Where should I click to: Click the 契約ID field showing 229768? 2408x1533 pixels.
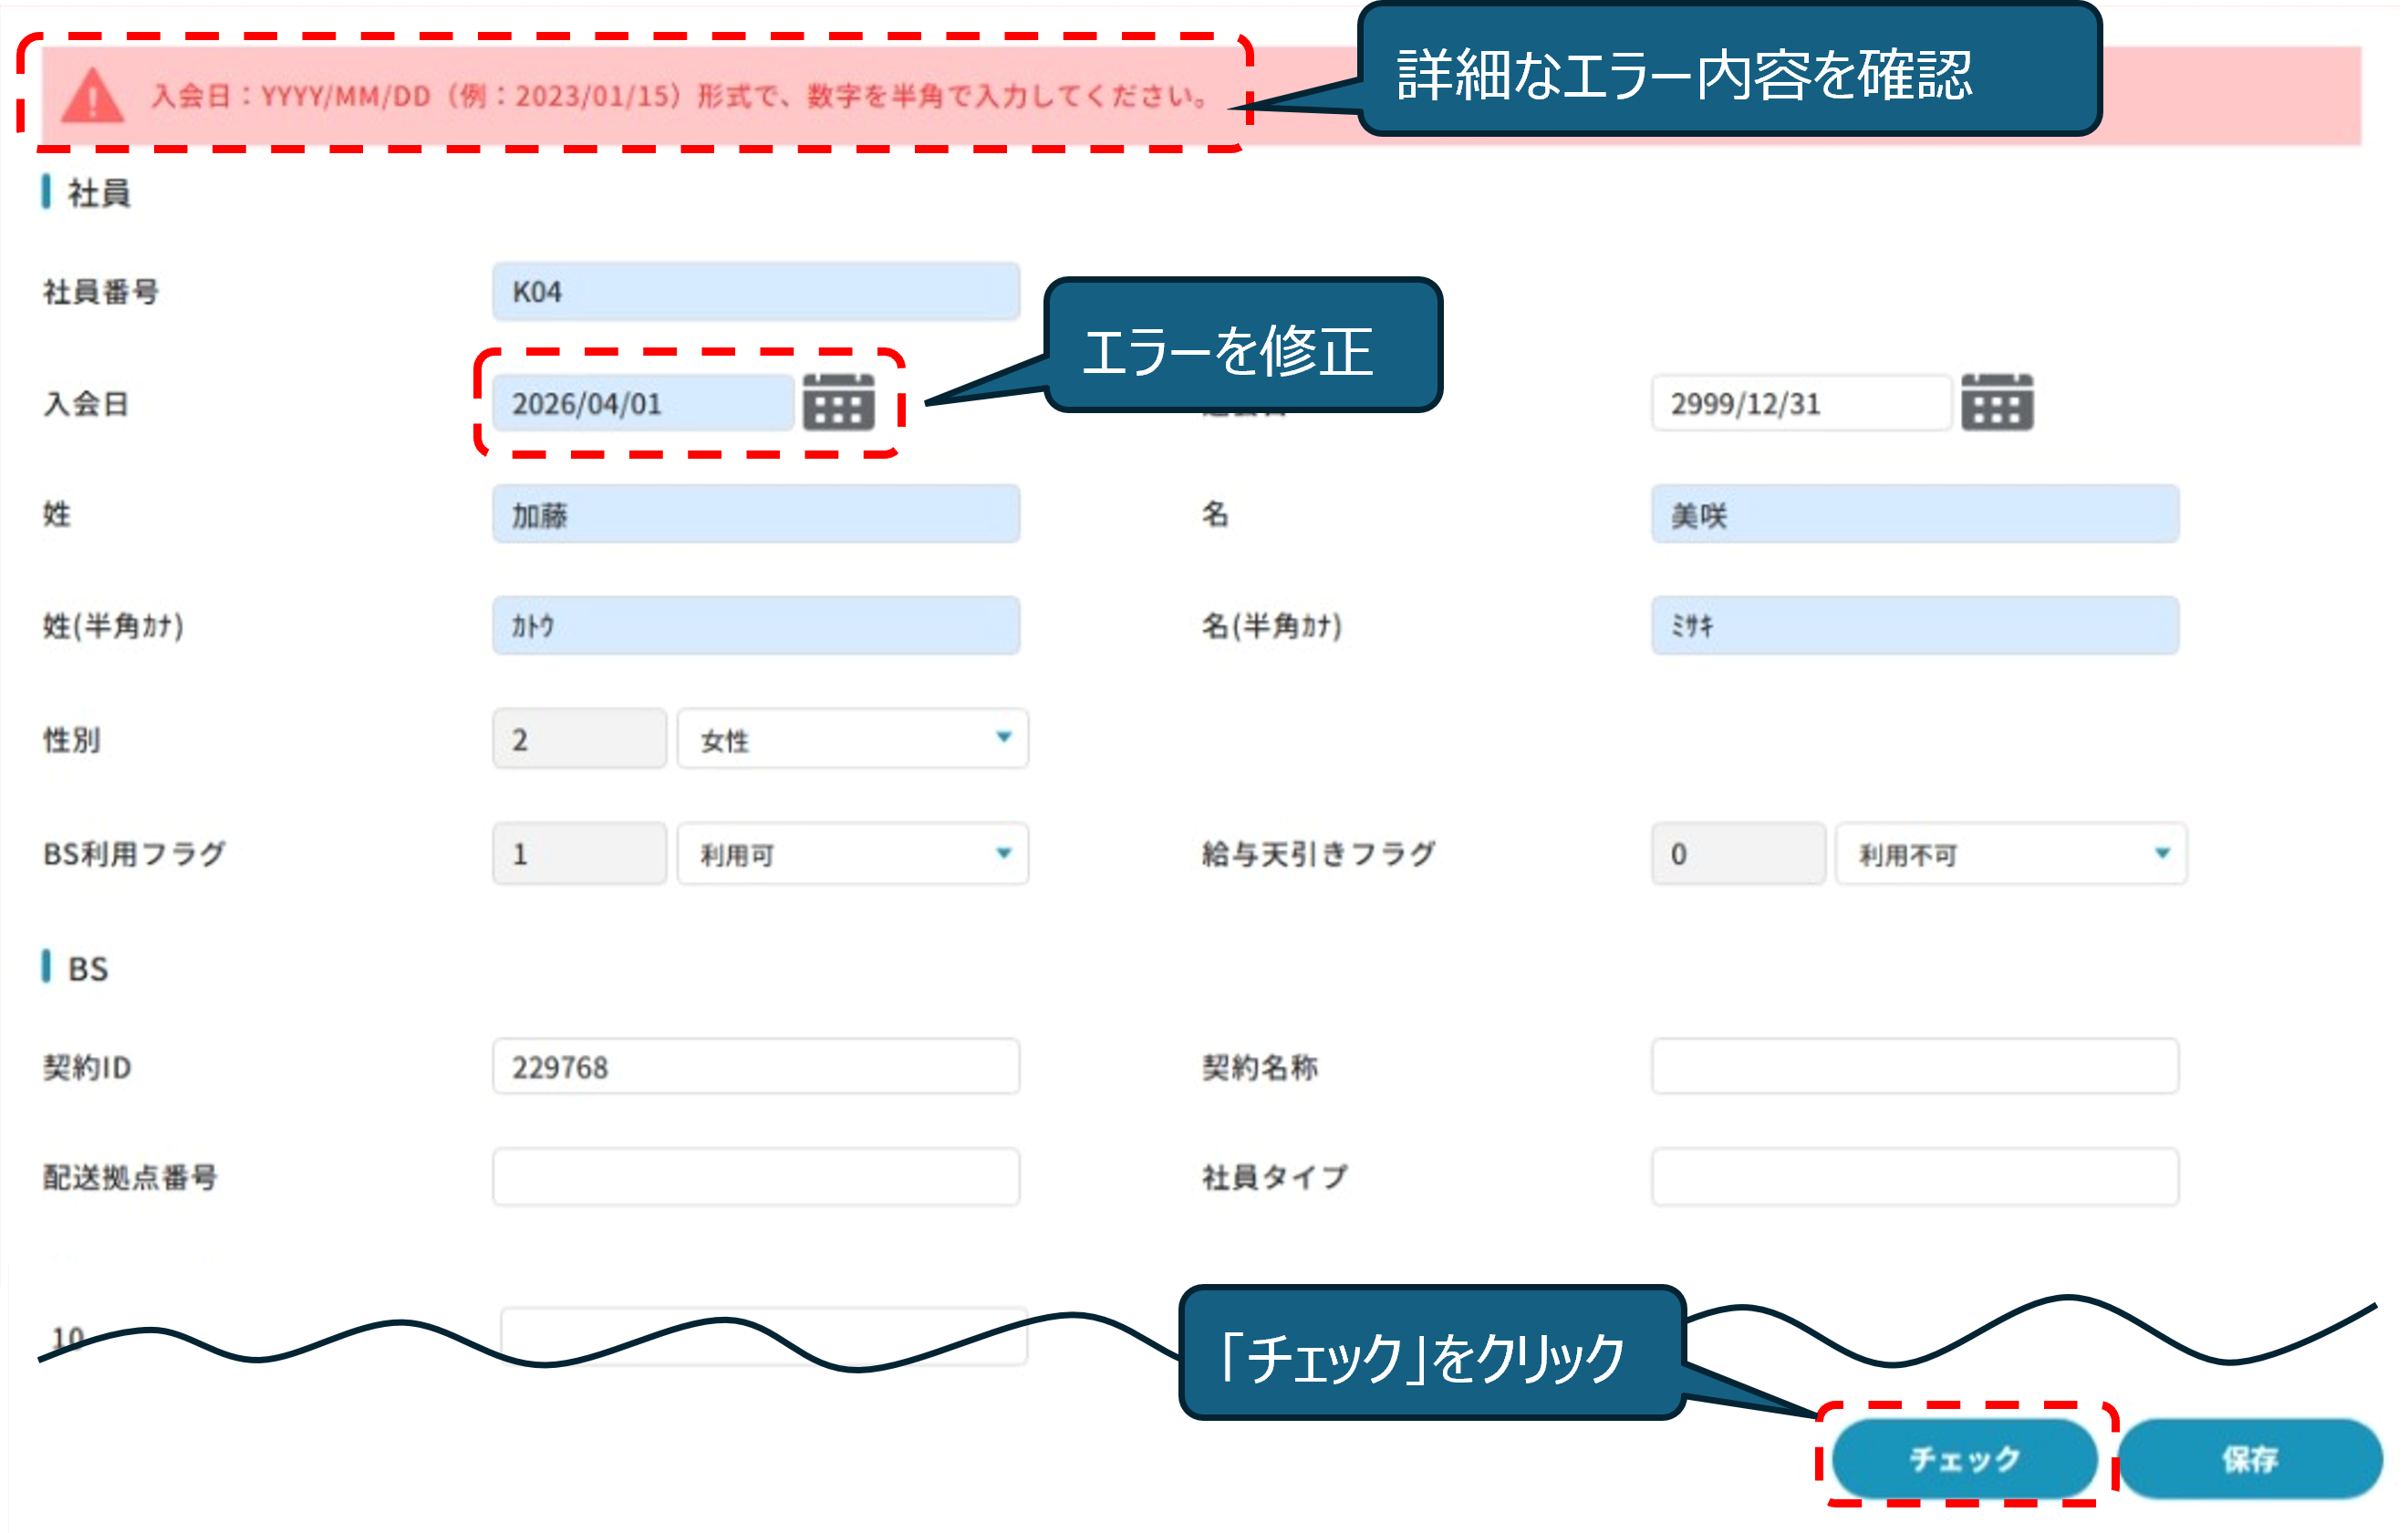click(x=755, y=1067)
